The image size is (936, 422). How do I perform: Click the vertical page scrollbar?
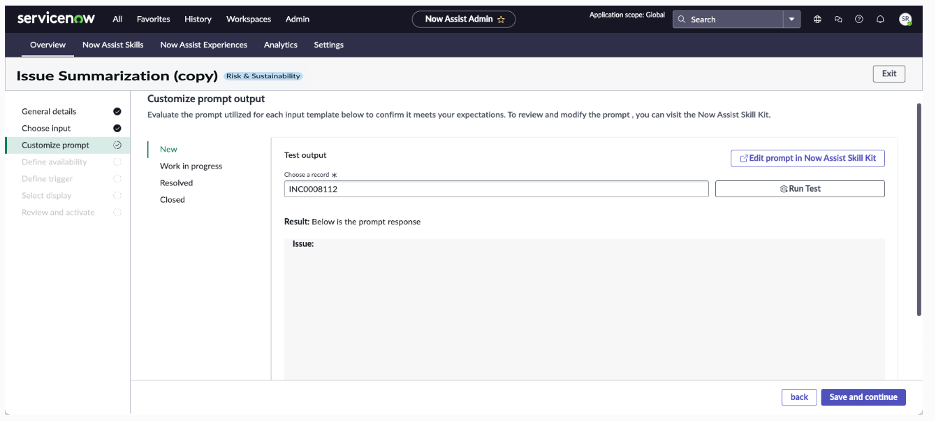pyautogui.click(x=919, y=209)
